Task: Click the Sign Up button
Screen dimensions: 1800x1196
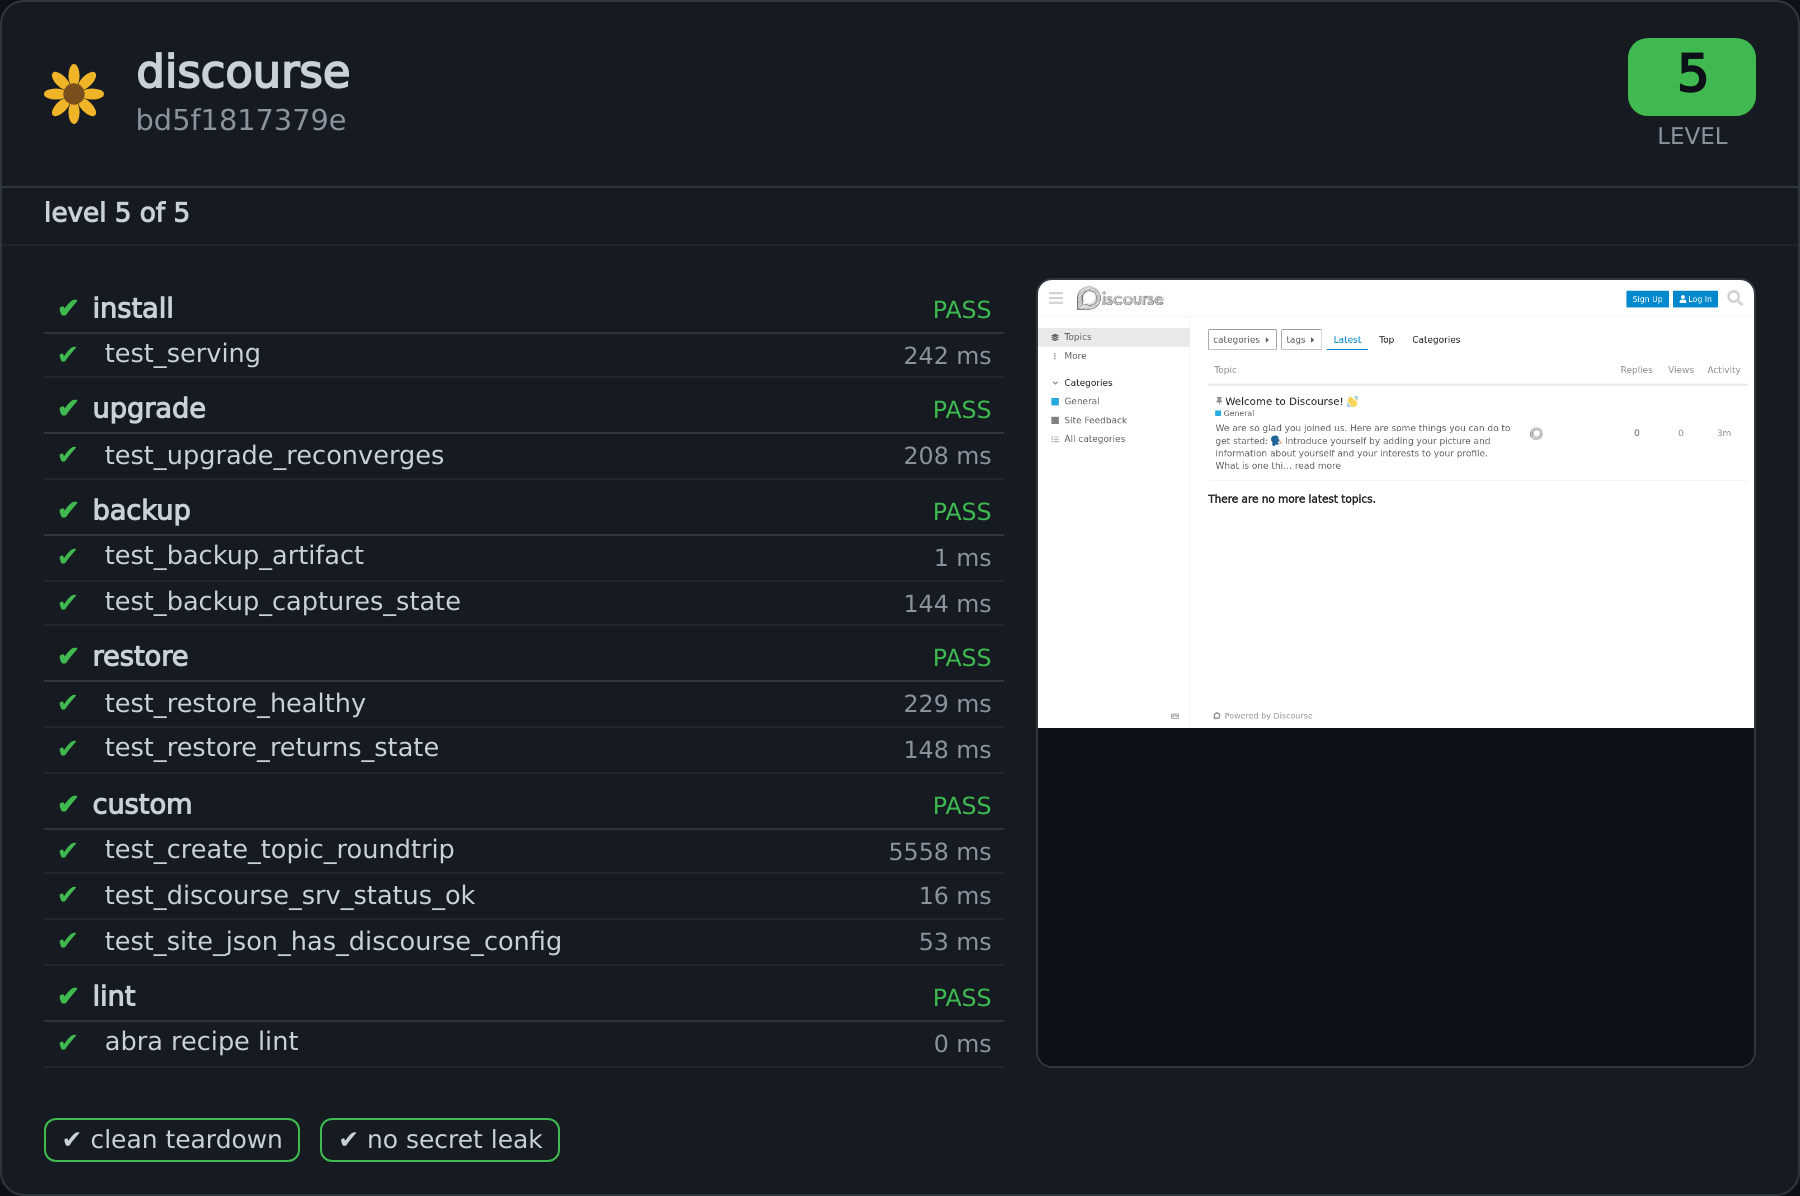Action: (x=1647, y=299)
